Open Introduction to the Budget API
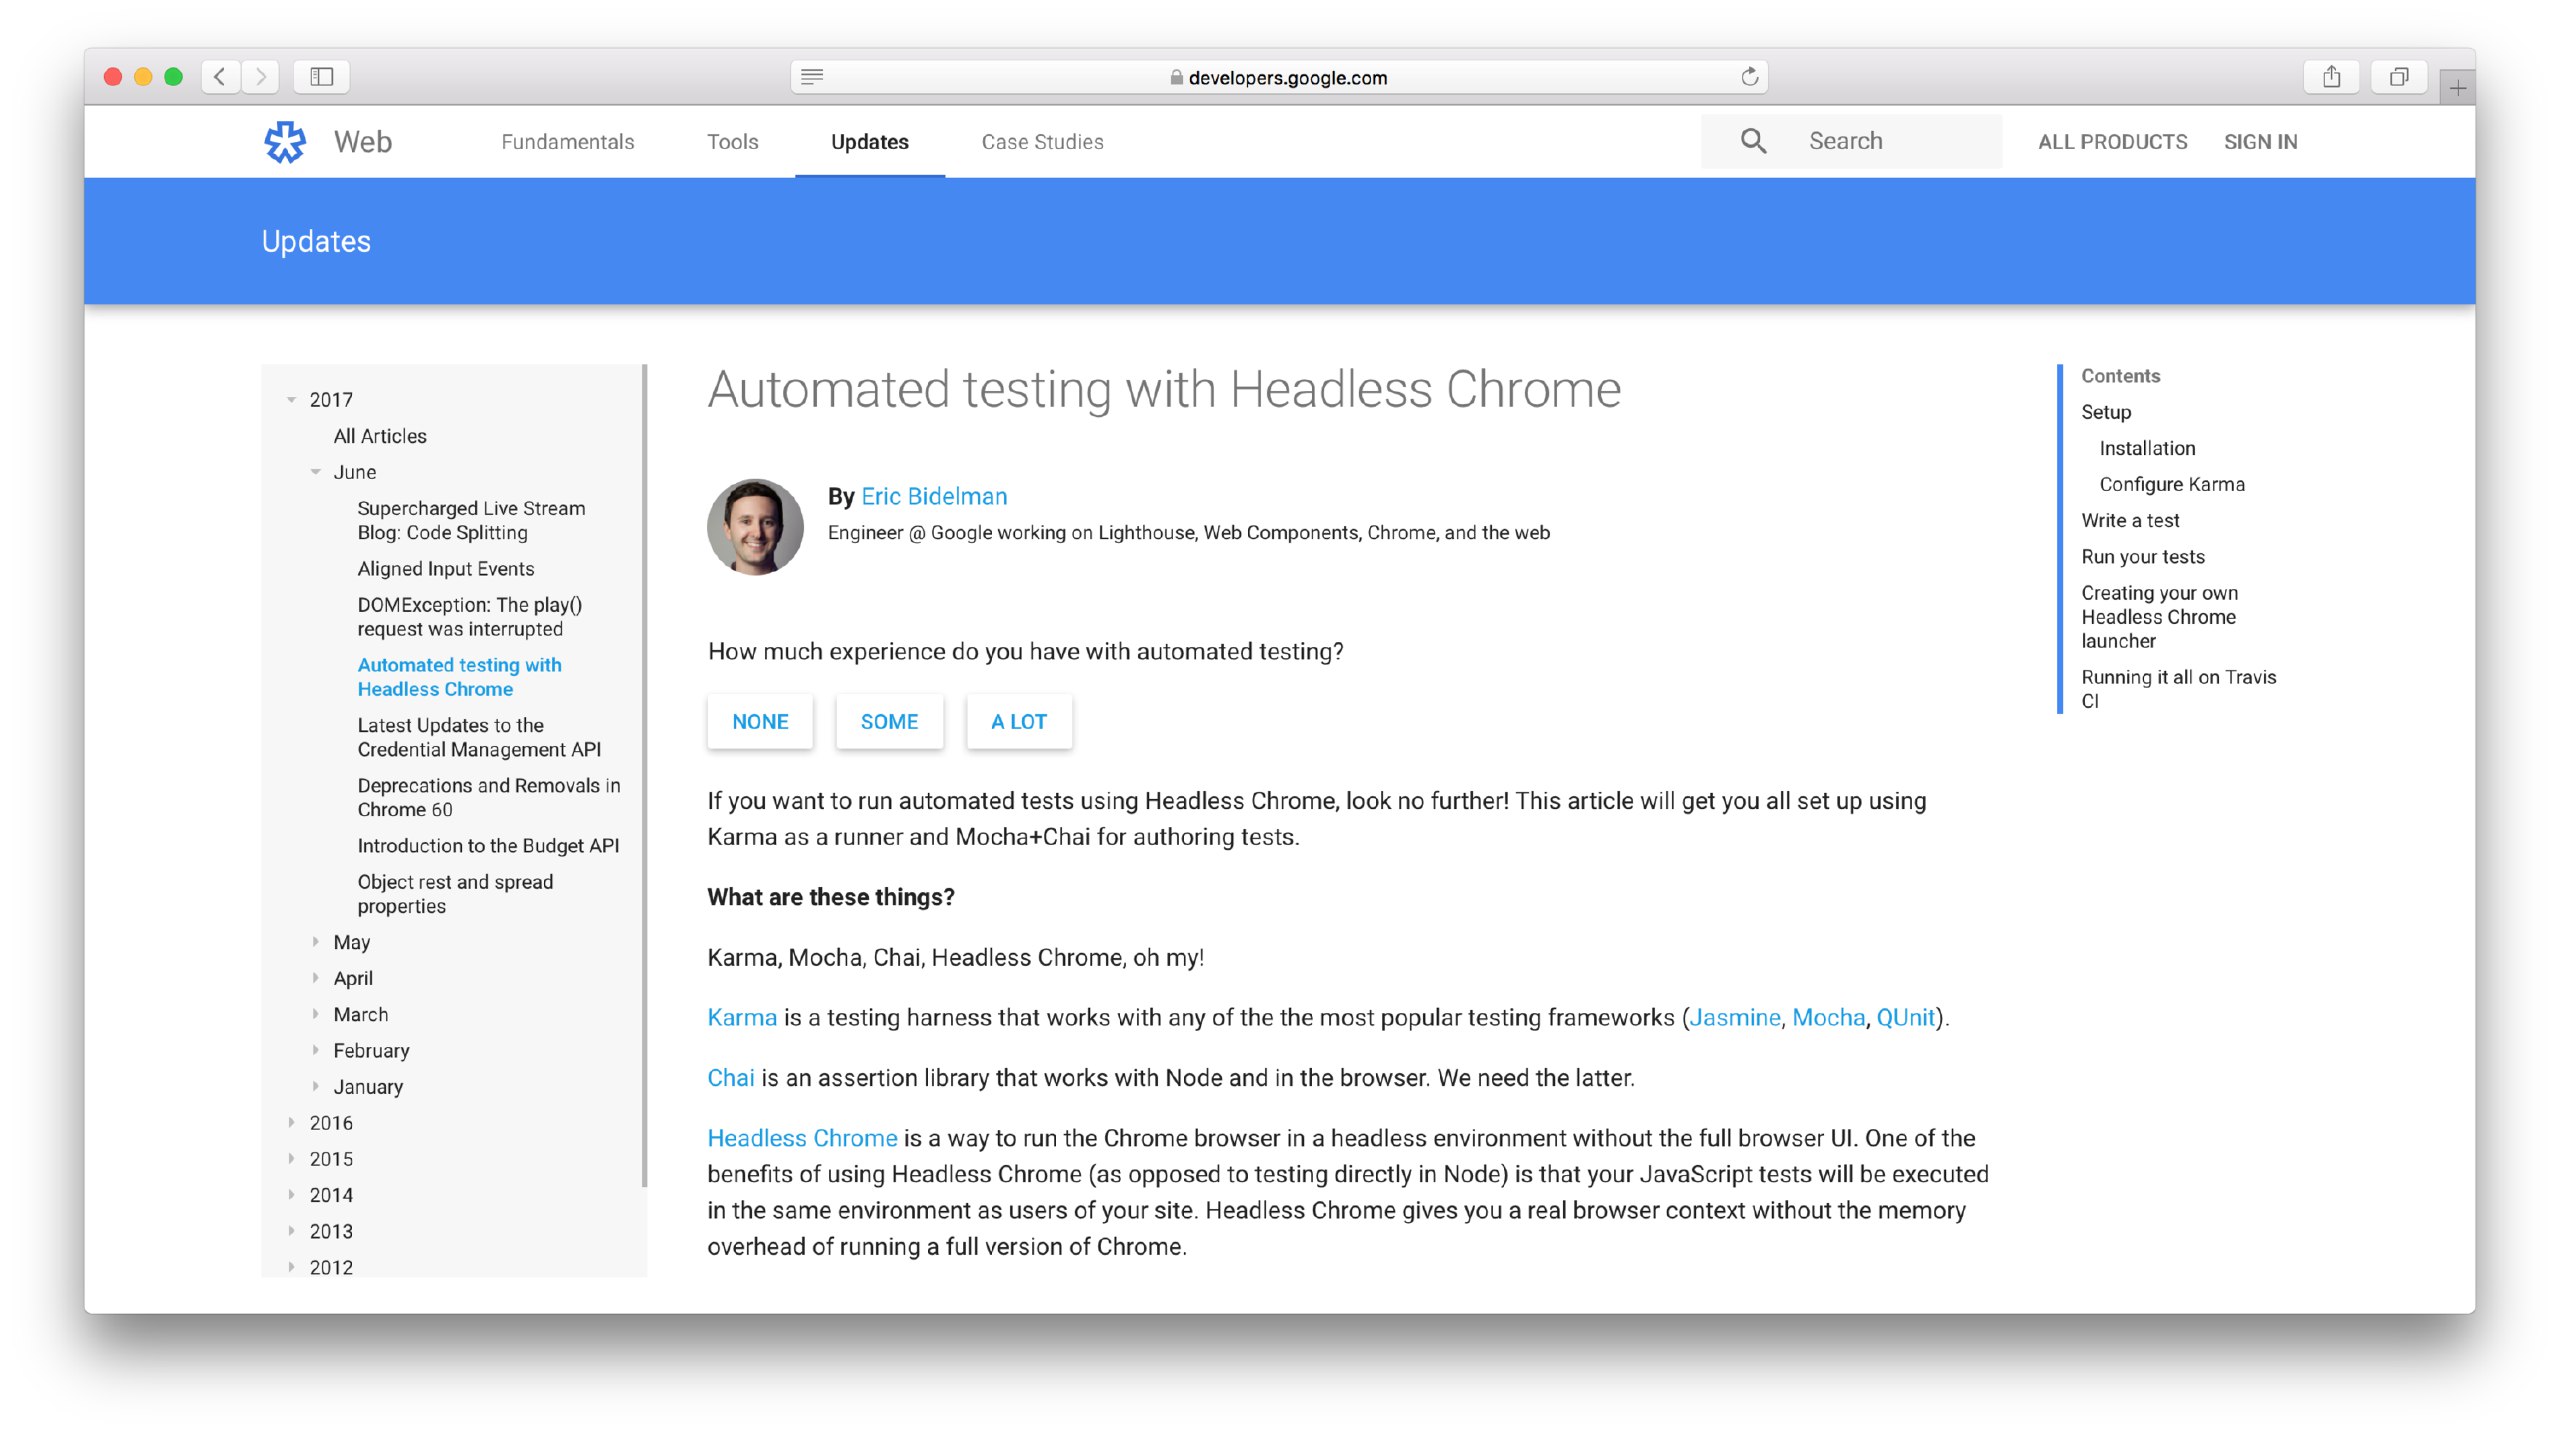 point(488,845)
